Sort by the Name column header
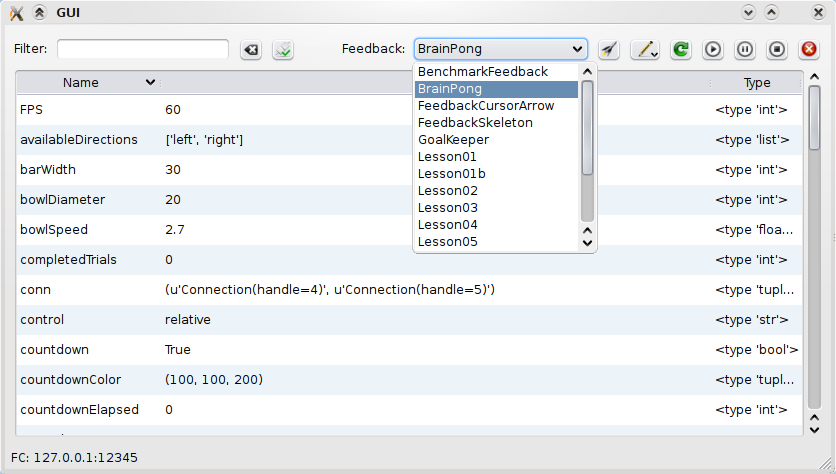 pyautogui.click(x=81, y=83)
